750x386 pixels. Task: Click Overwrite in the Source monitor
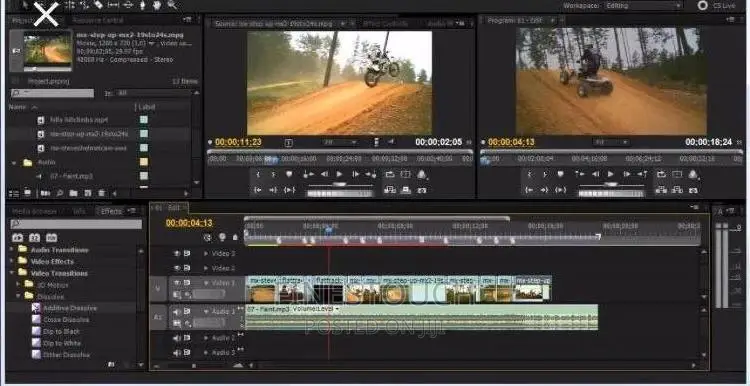coord(406,190)
